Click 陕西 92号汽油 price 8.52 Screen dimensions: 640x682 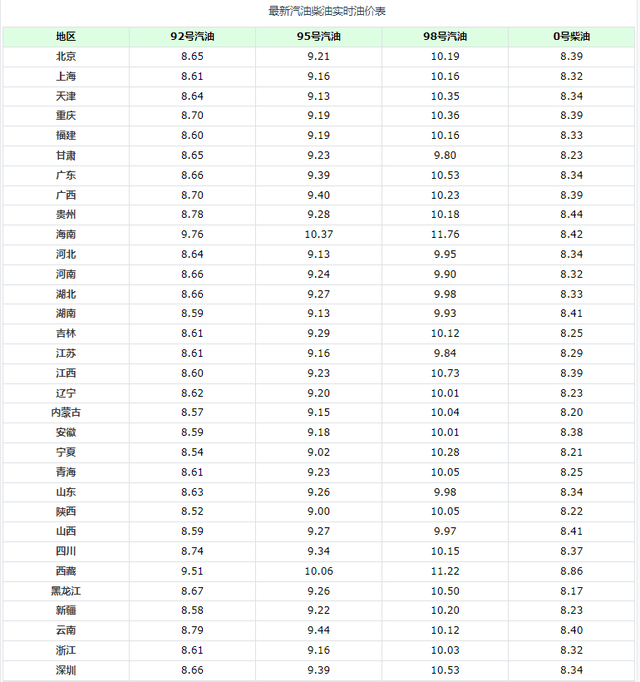tap(192, 512)
